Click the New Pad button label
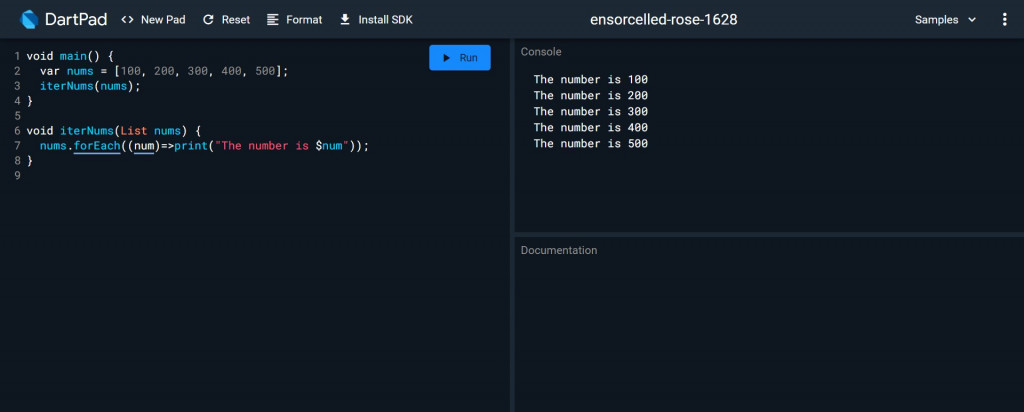Viewport: 1024px width, 412px height. 163,20
